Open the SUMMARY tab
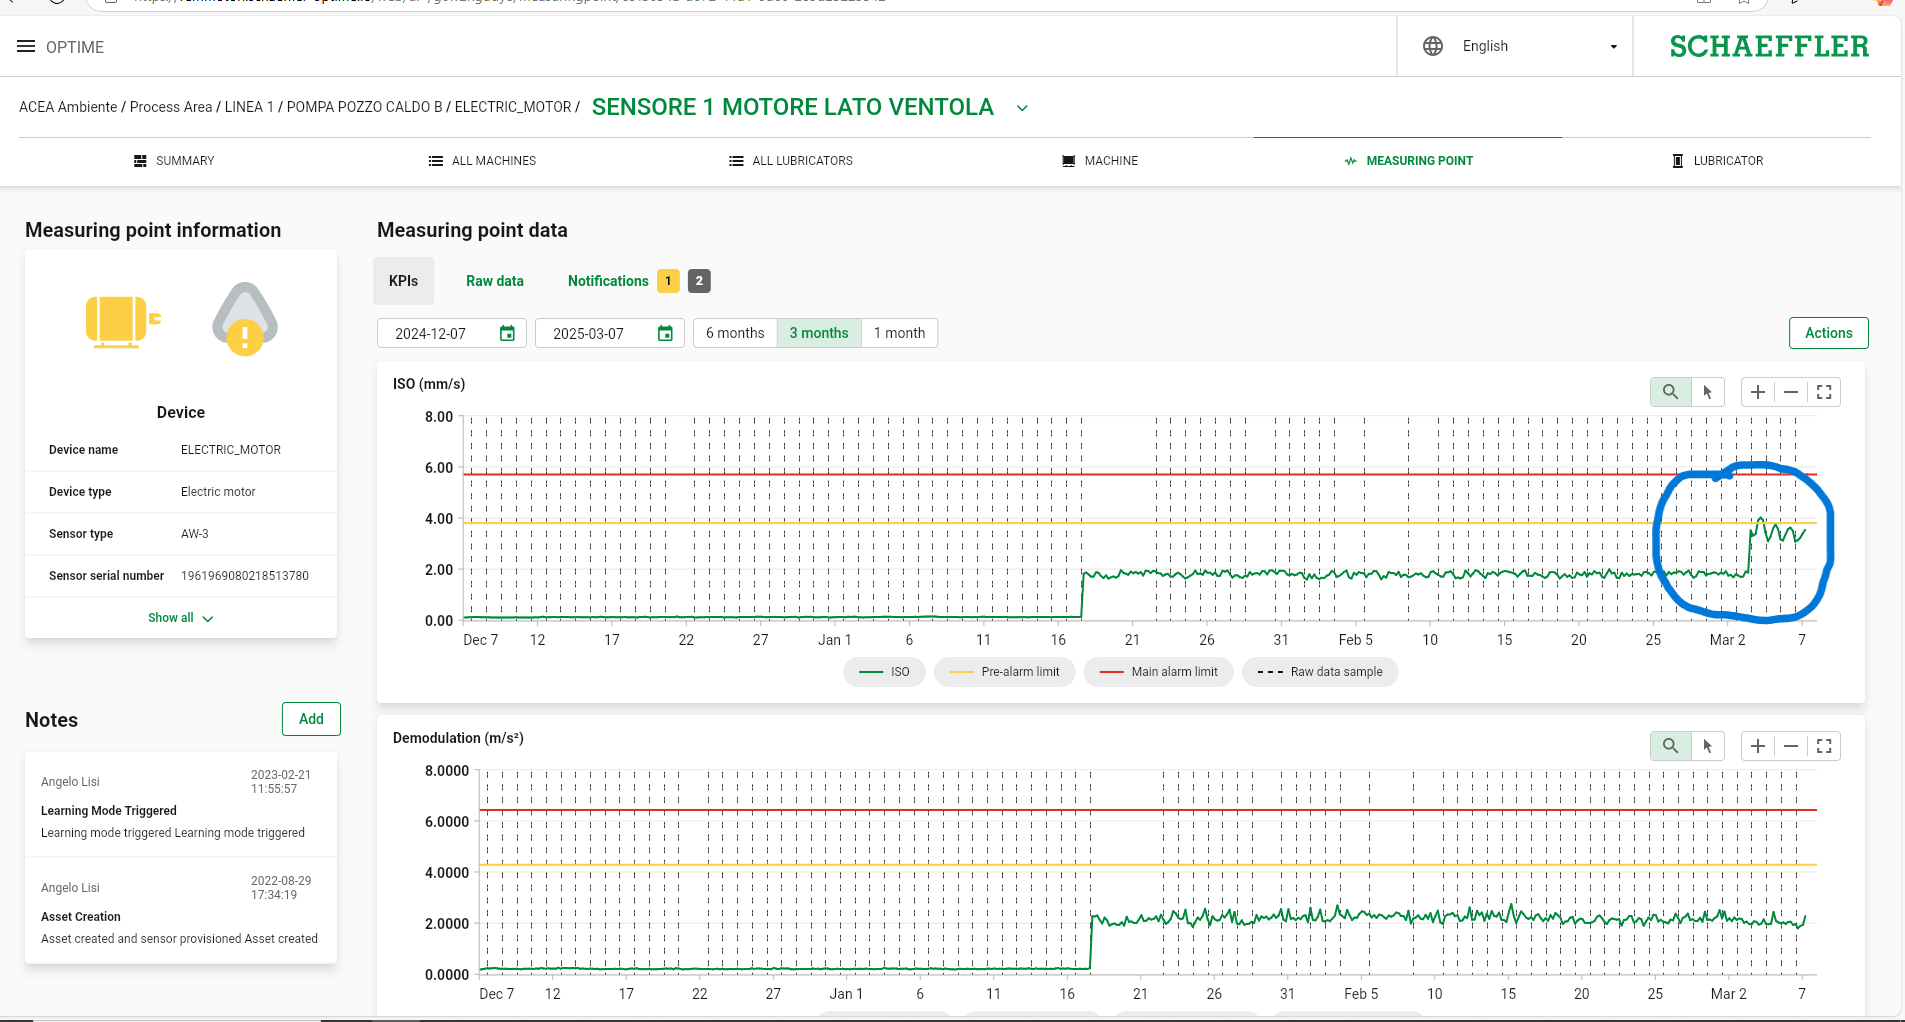Screen dimensions: 1905x1022 point(174,161)
